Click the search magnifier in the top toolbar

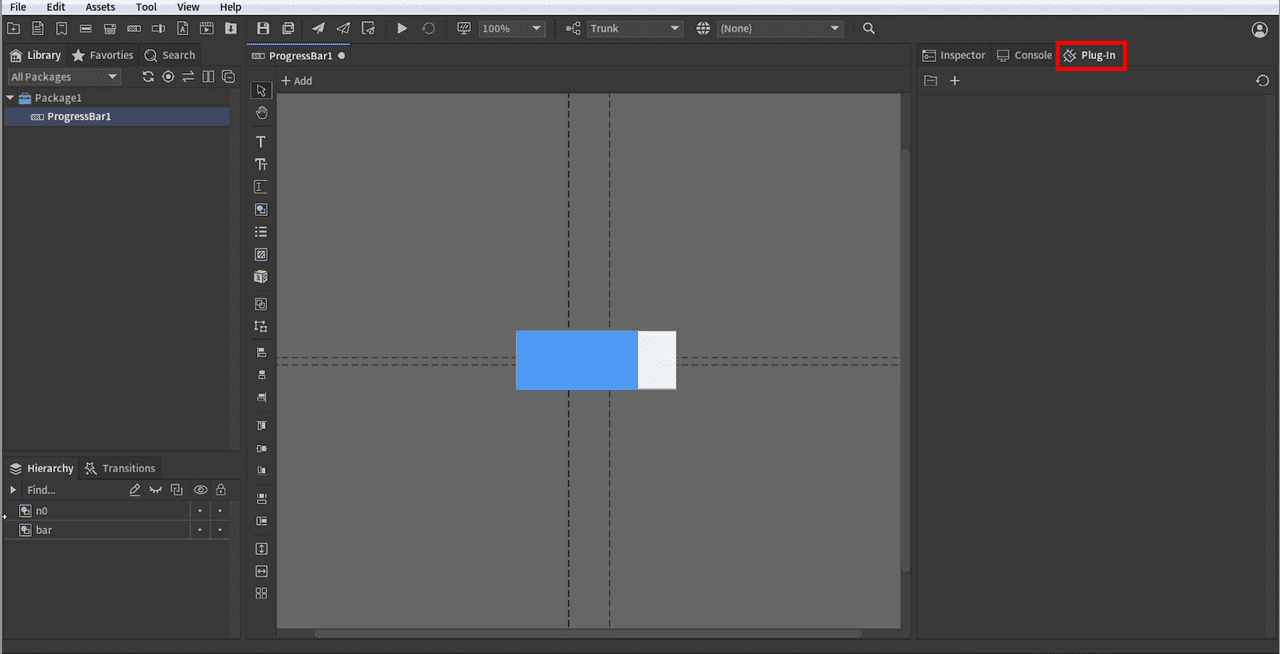(869, 29)
